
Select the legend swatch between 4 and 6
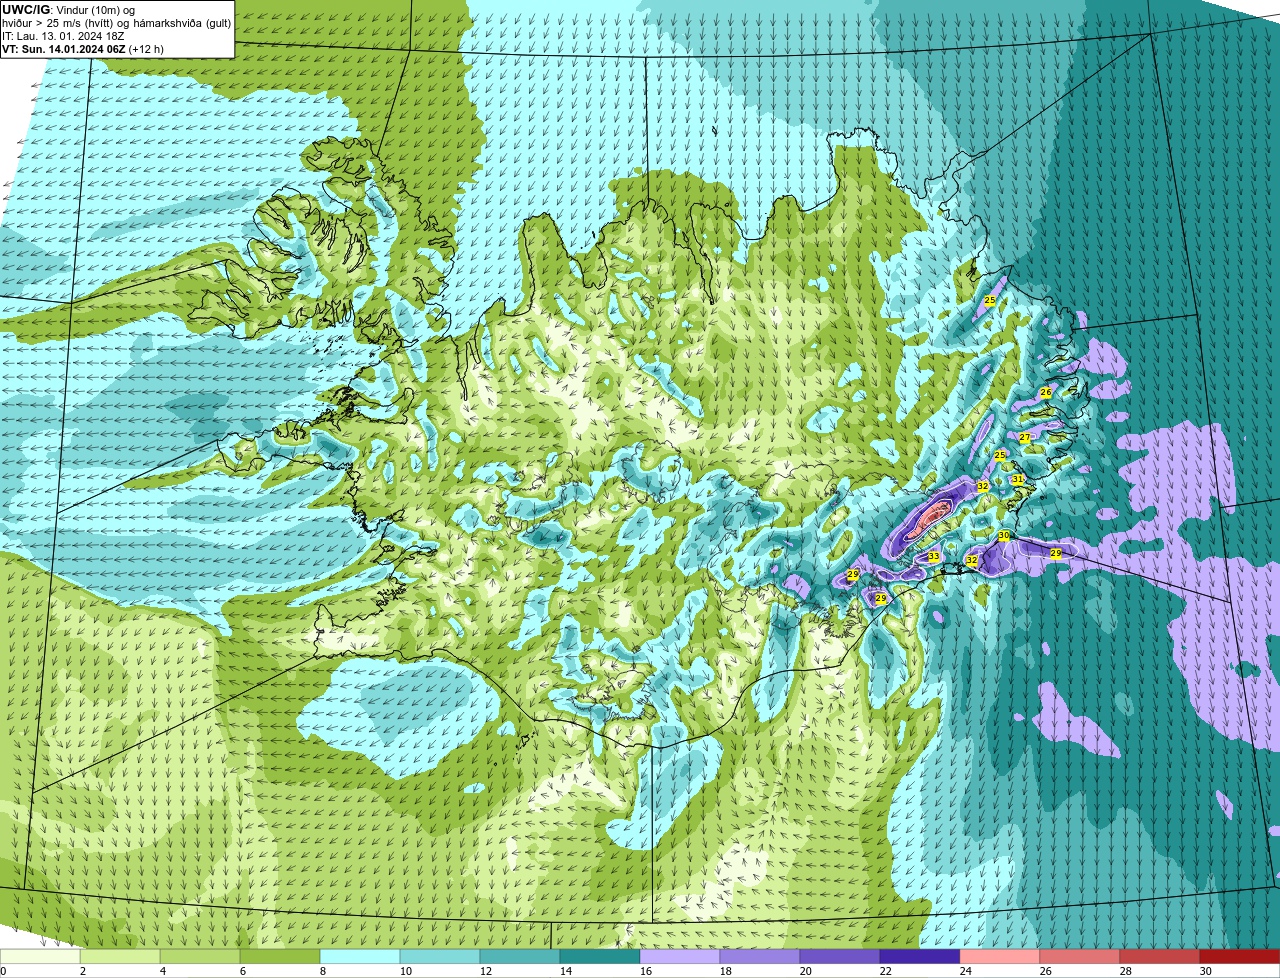pyautogui.click(x=200, y=956)
